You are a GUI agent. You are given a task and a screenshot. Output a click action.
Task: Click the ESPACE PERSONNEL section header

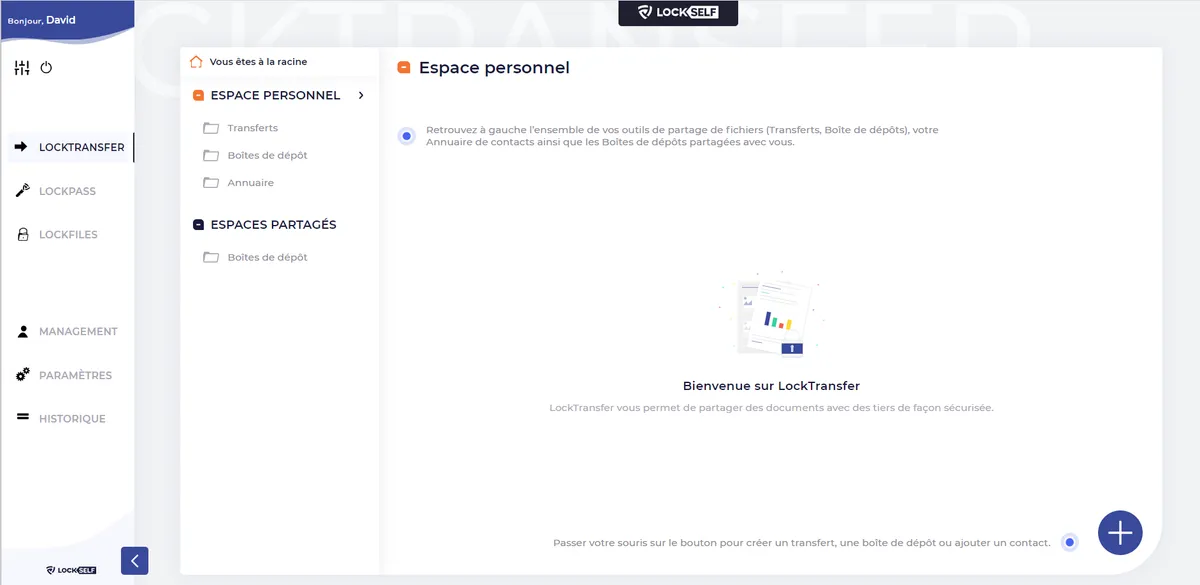point(275,96)
